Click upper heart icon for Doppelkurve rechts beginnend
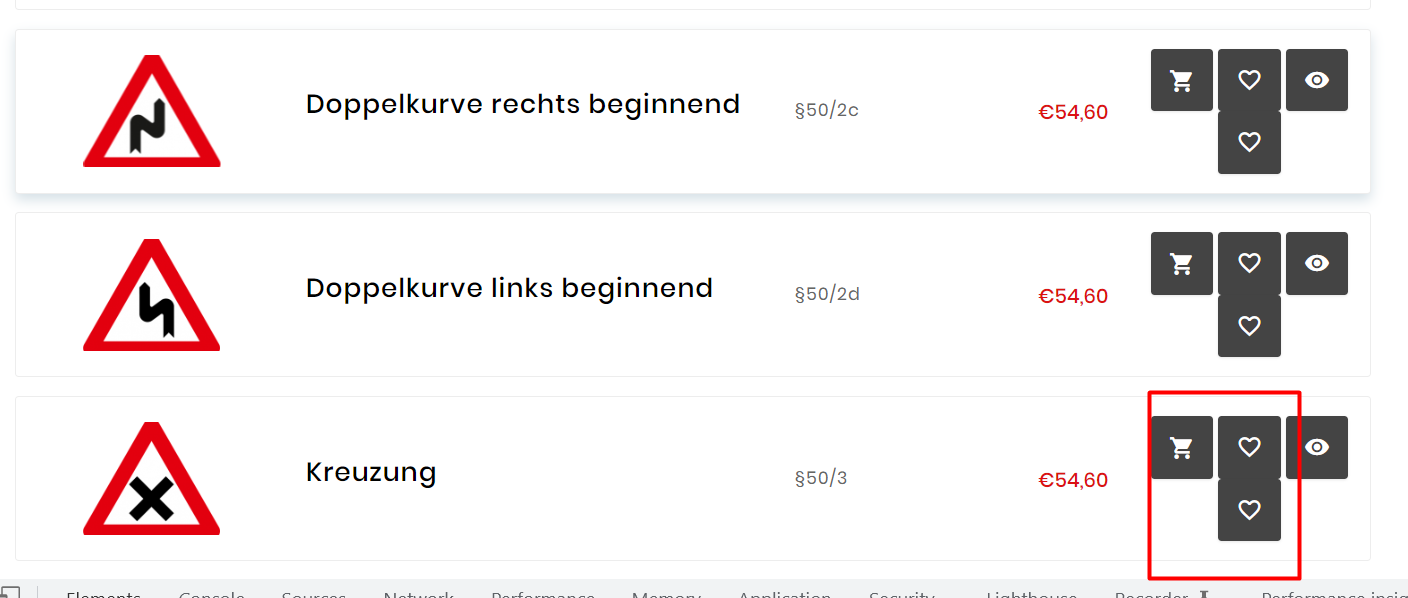 (1249, 80)
